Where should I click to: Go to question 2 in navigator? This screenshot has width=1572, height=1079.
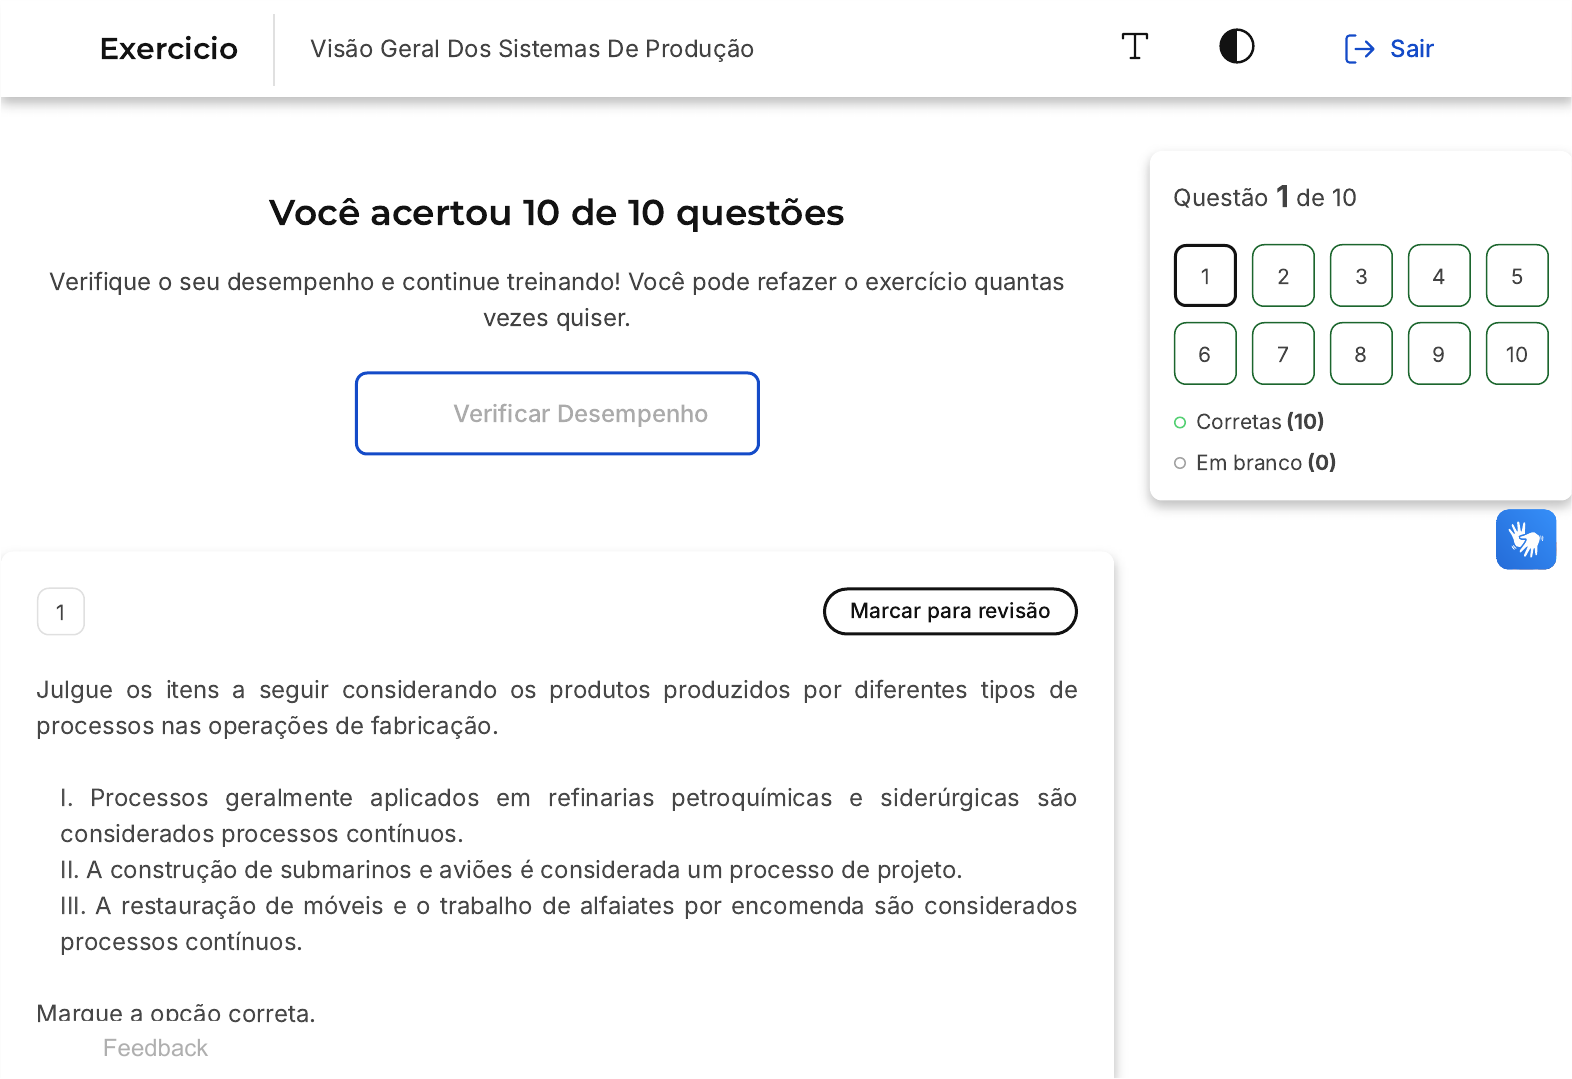pos(1283,276)
